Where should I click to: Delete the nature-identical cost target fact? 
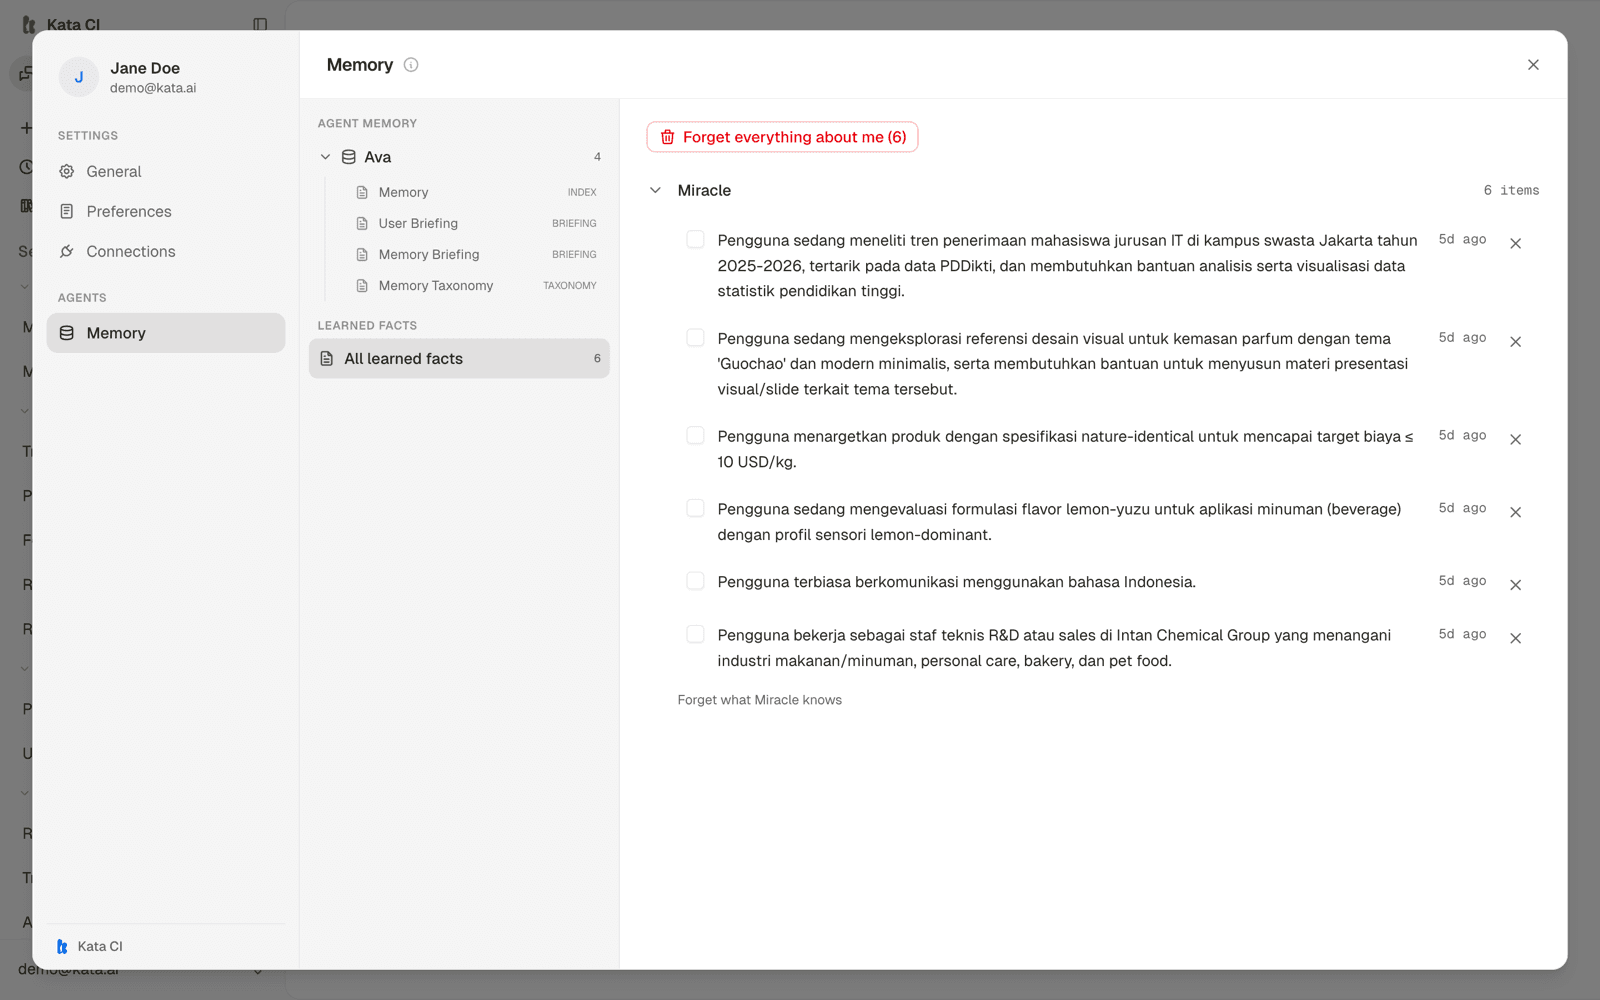1515,439
